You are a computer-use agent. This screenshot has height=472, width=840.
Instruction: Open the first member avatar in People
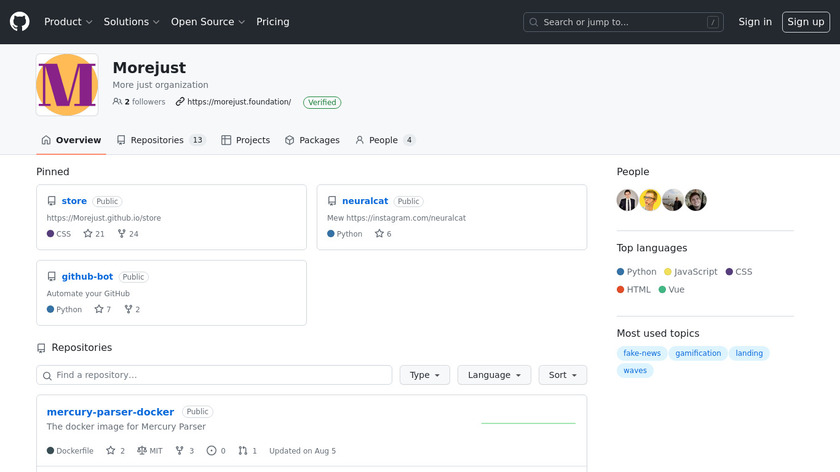[x=627, y=200]
